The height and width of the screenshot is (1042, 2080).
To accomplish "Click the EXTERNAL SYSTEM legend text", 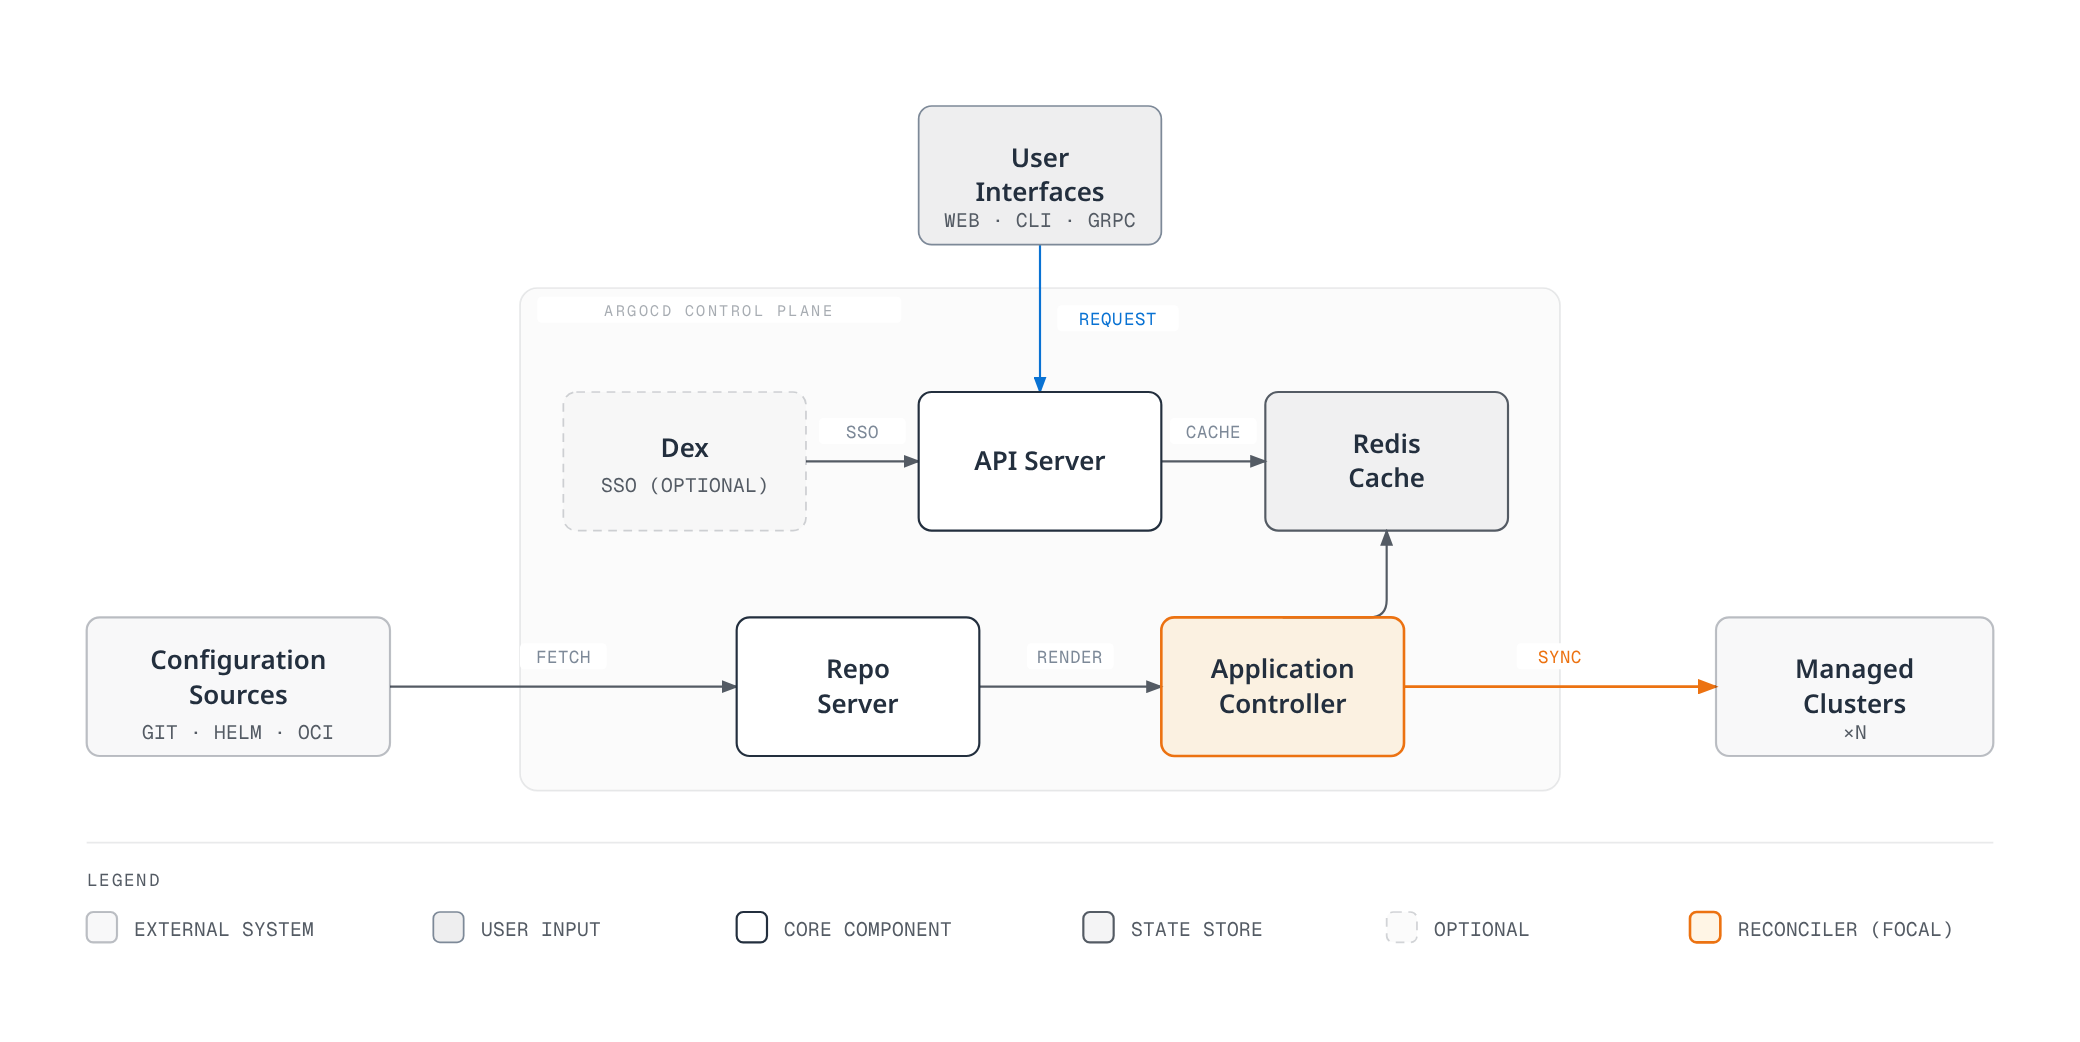I will 224,929.
